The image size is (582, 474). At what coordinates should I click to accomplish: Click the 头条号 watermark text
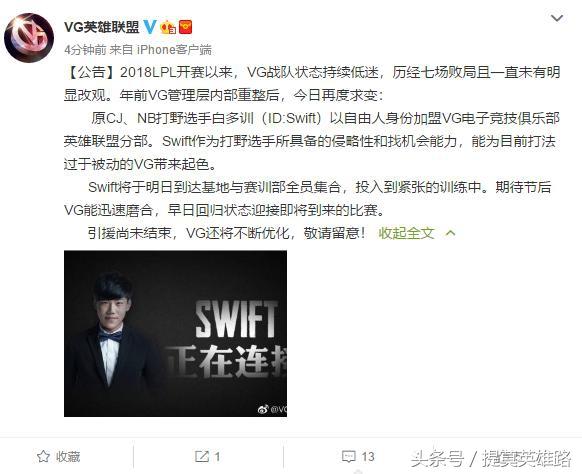437,459
